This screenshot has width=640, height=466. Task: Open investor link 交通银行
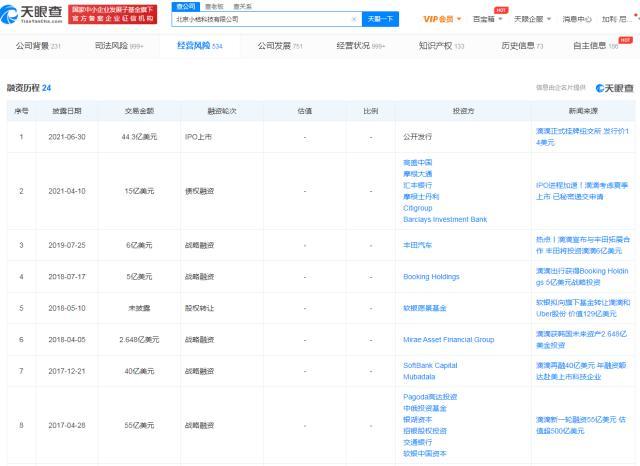pyautogui.click(x=418, y=442)
